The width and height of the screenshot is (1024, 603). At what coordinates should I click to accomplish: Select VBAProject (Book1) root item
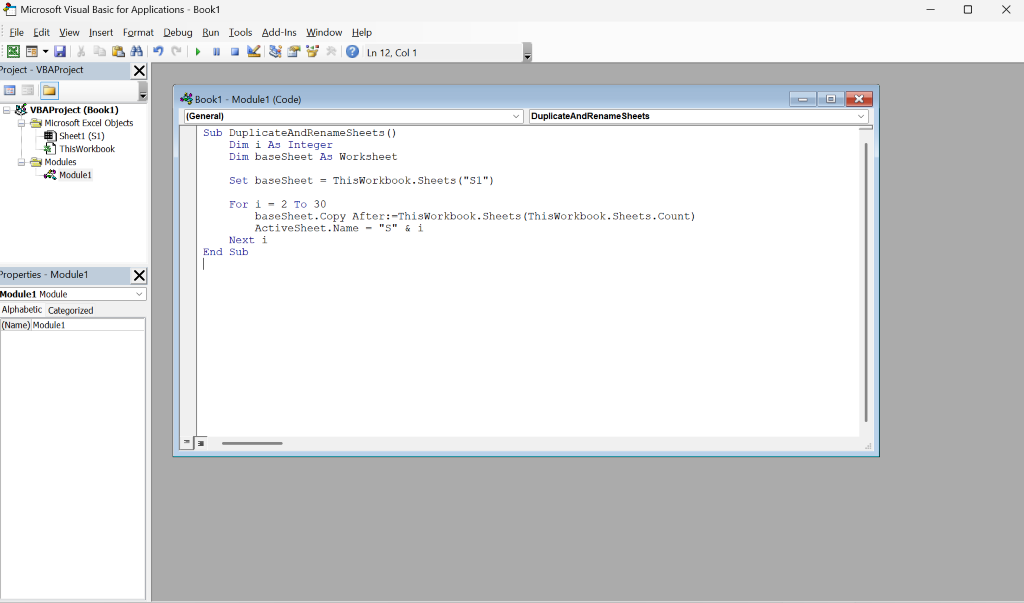74,110
